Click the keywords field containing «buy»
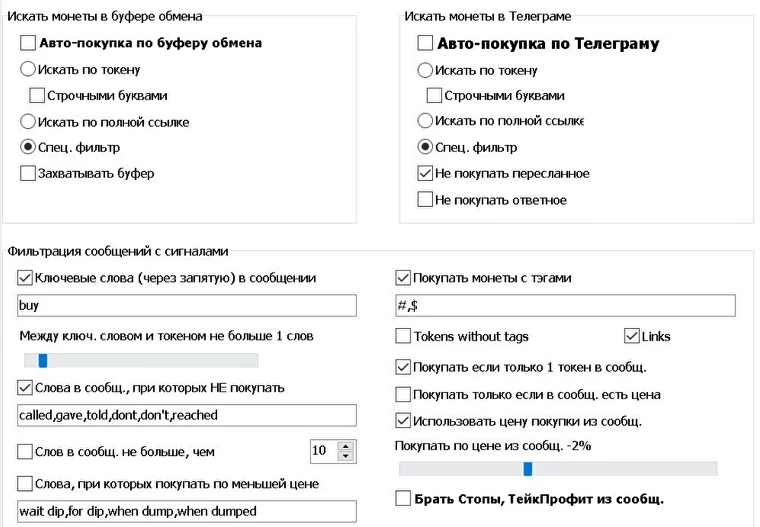This screenshot has width=760, height=527. tap(187, 306)
